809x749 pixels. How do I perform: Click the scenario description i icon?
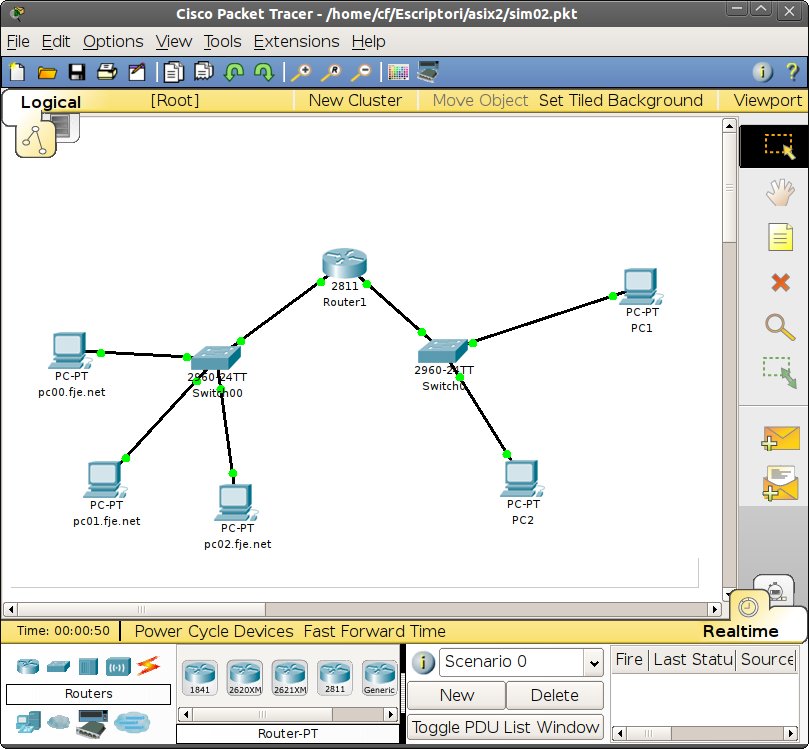[423, 662]
